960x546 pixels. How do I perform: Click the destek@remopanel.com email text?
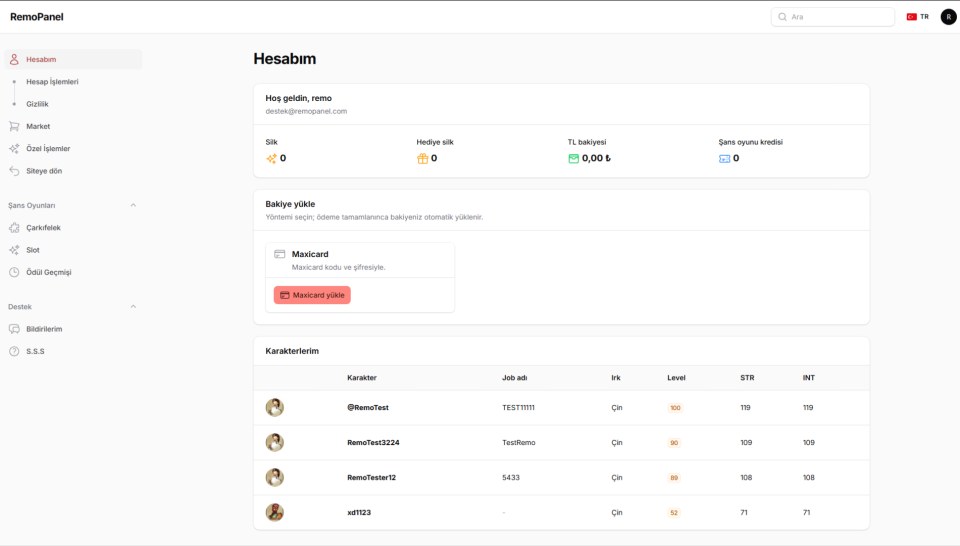point(306,111)
